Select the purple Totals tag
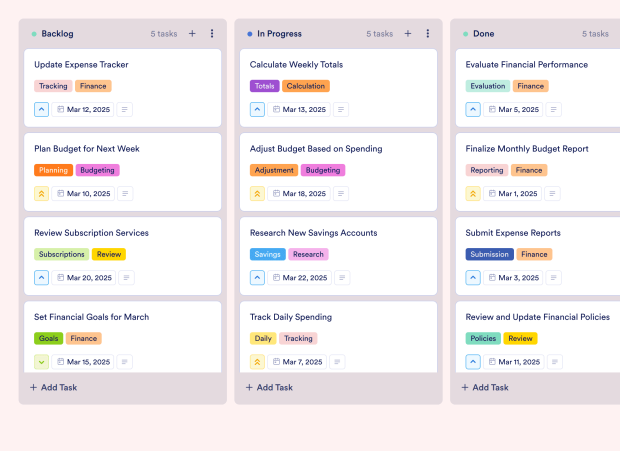The image size is (620, 451). 264,86
